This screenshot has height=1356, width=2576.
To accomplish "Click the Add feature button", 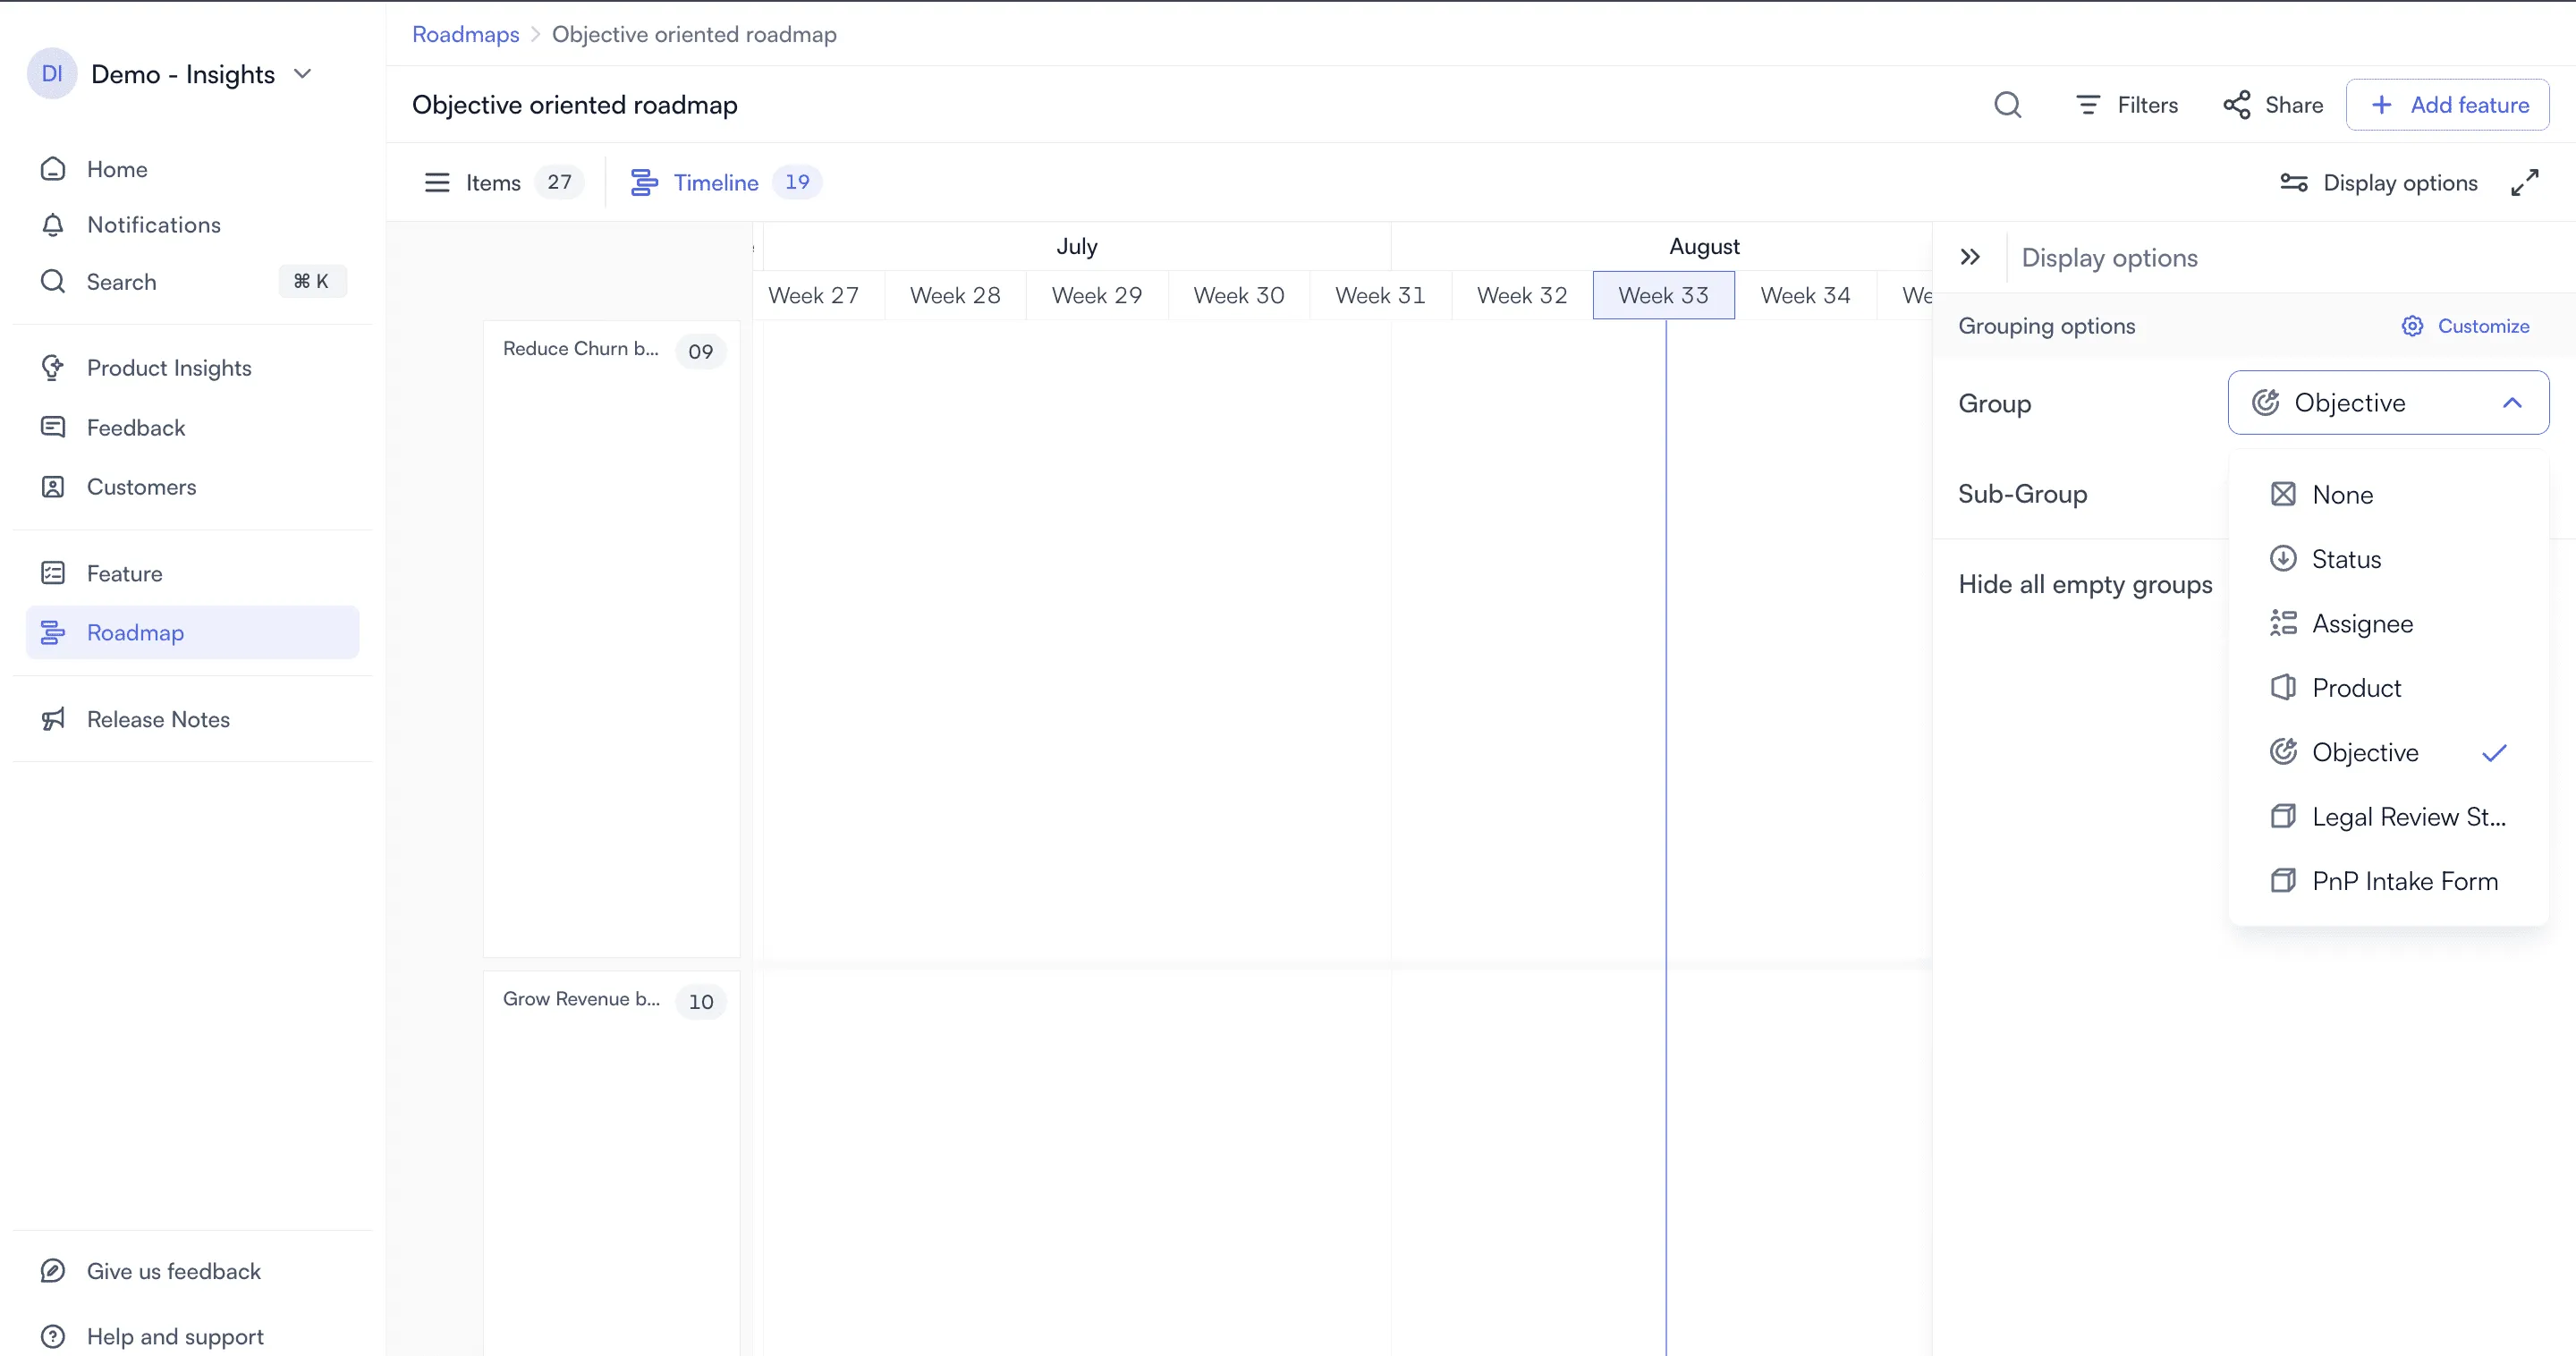I will (x=2447, y=105).
